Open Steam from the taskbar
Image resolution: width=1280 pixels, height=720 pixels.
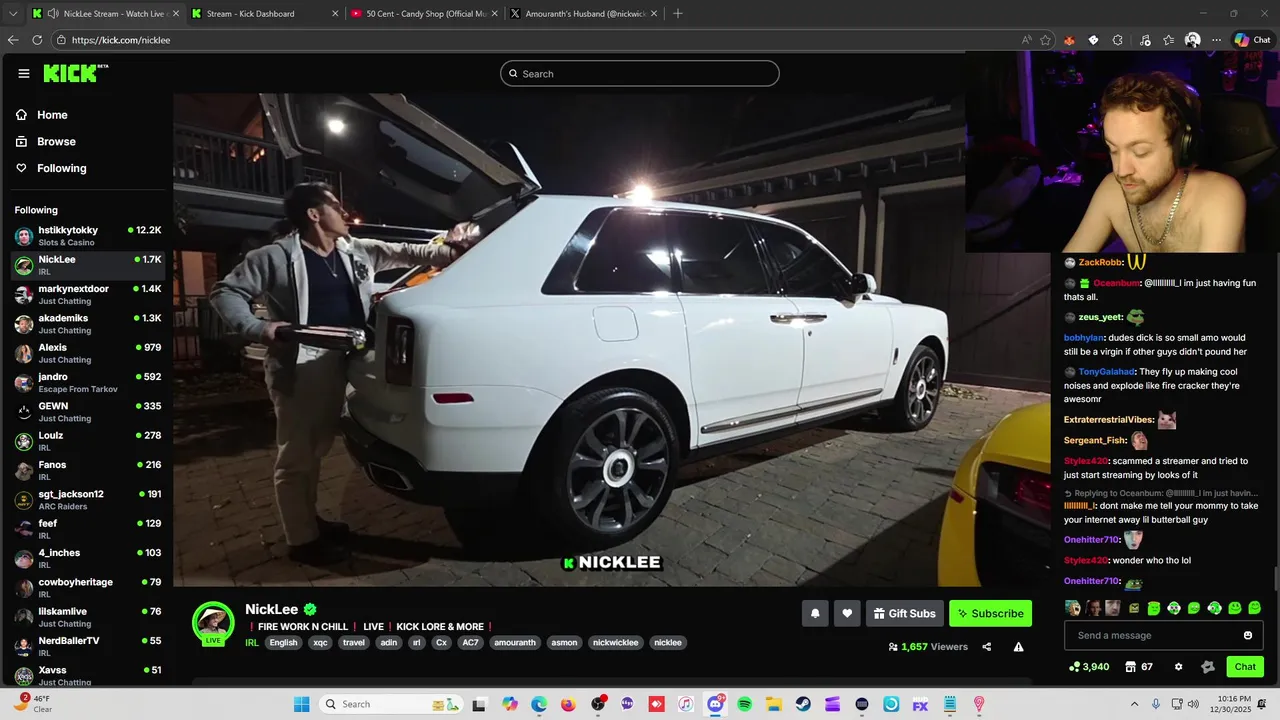[803, 704]
